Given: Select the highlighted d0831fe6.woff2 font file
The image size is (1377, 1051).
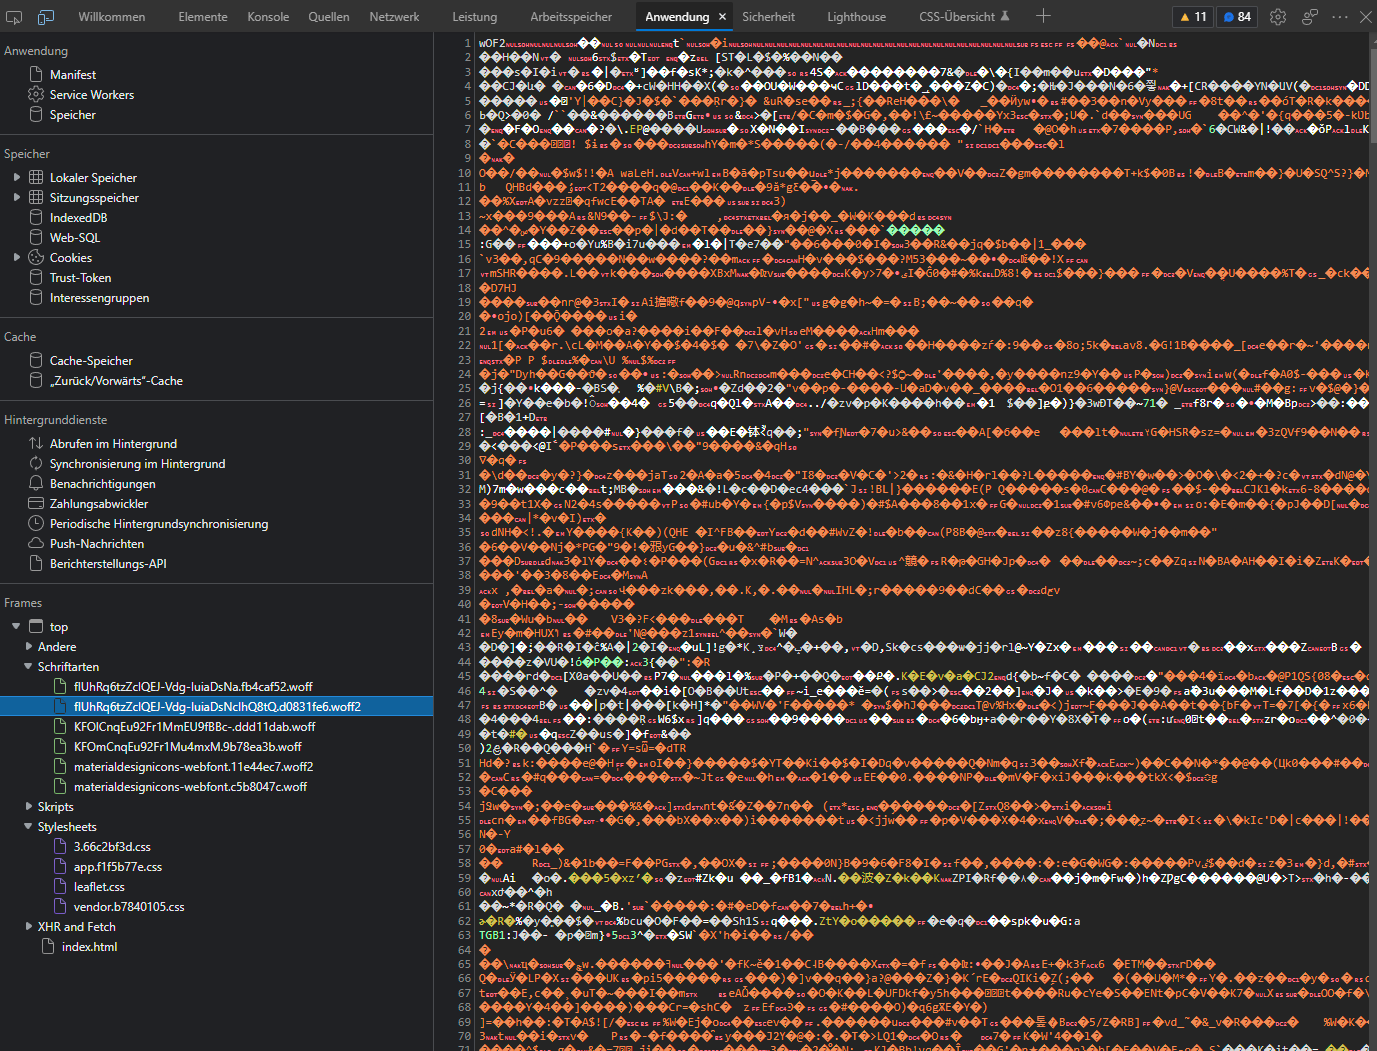Looking at the screenshot, I should [217, 707].
